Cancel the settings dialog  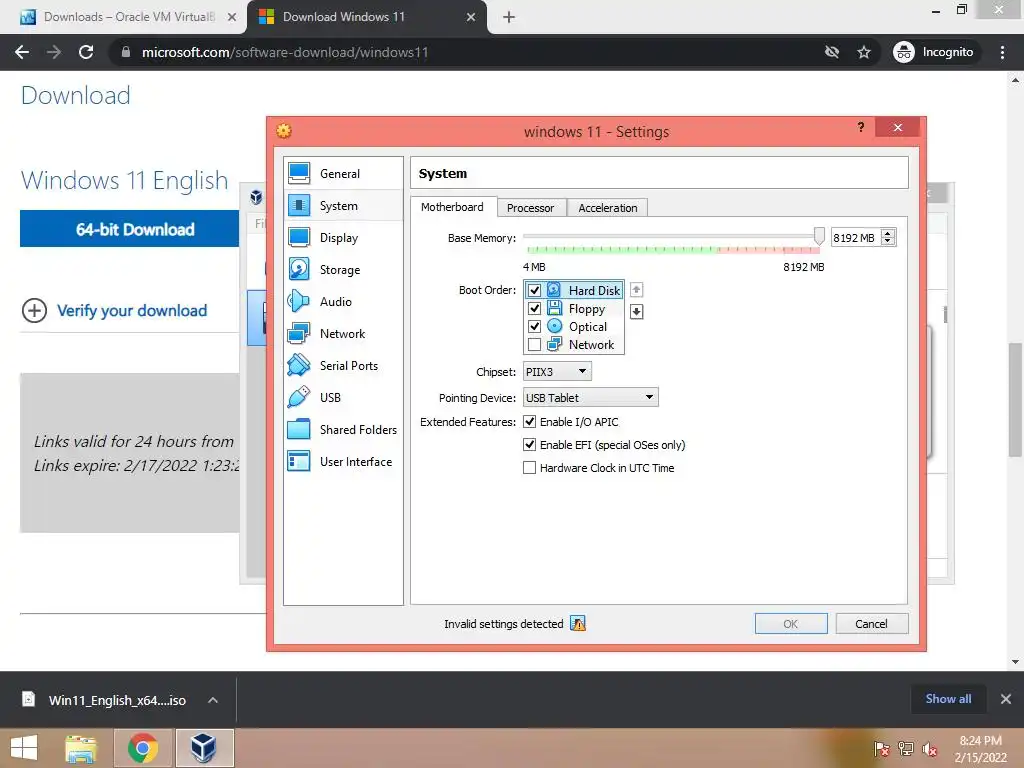click(x=871, y=624)
